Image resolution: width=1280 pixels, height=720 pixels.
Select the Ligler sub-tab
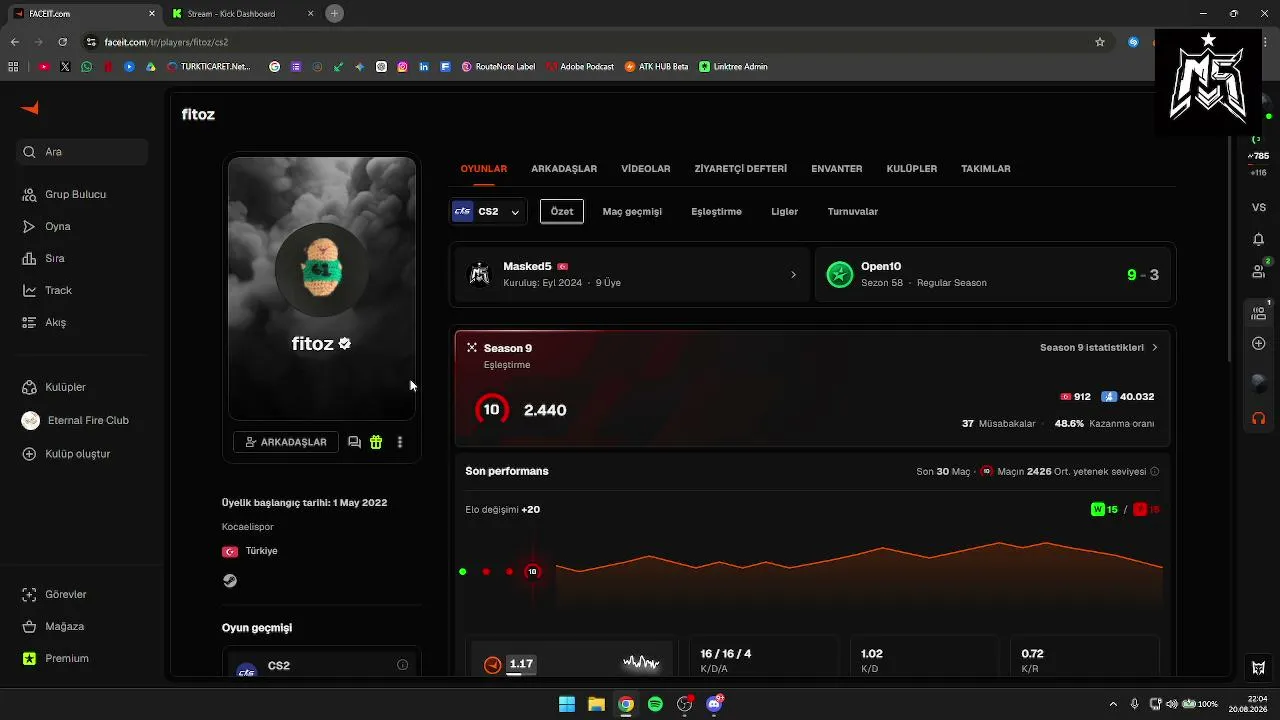click(x=784, y=212)
